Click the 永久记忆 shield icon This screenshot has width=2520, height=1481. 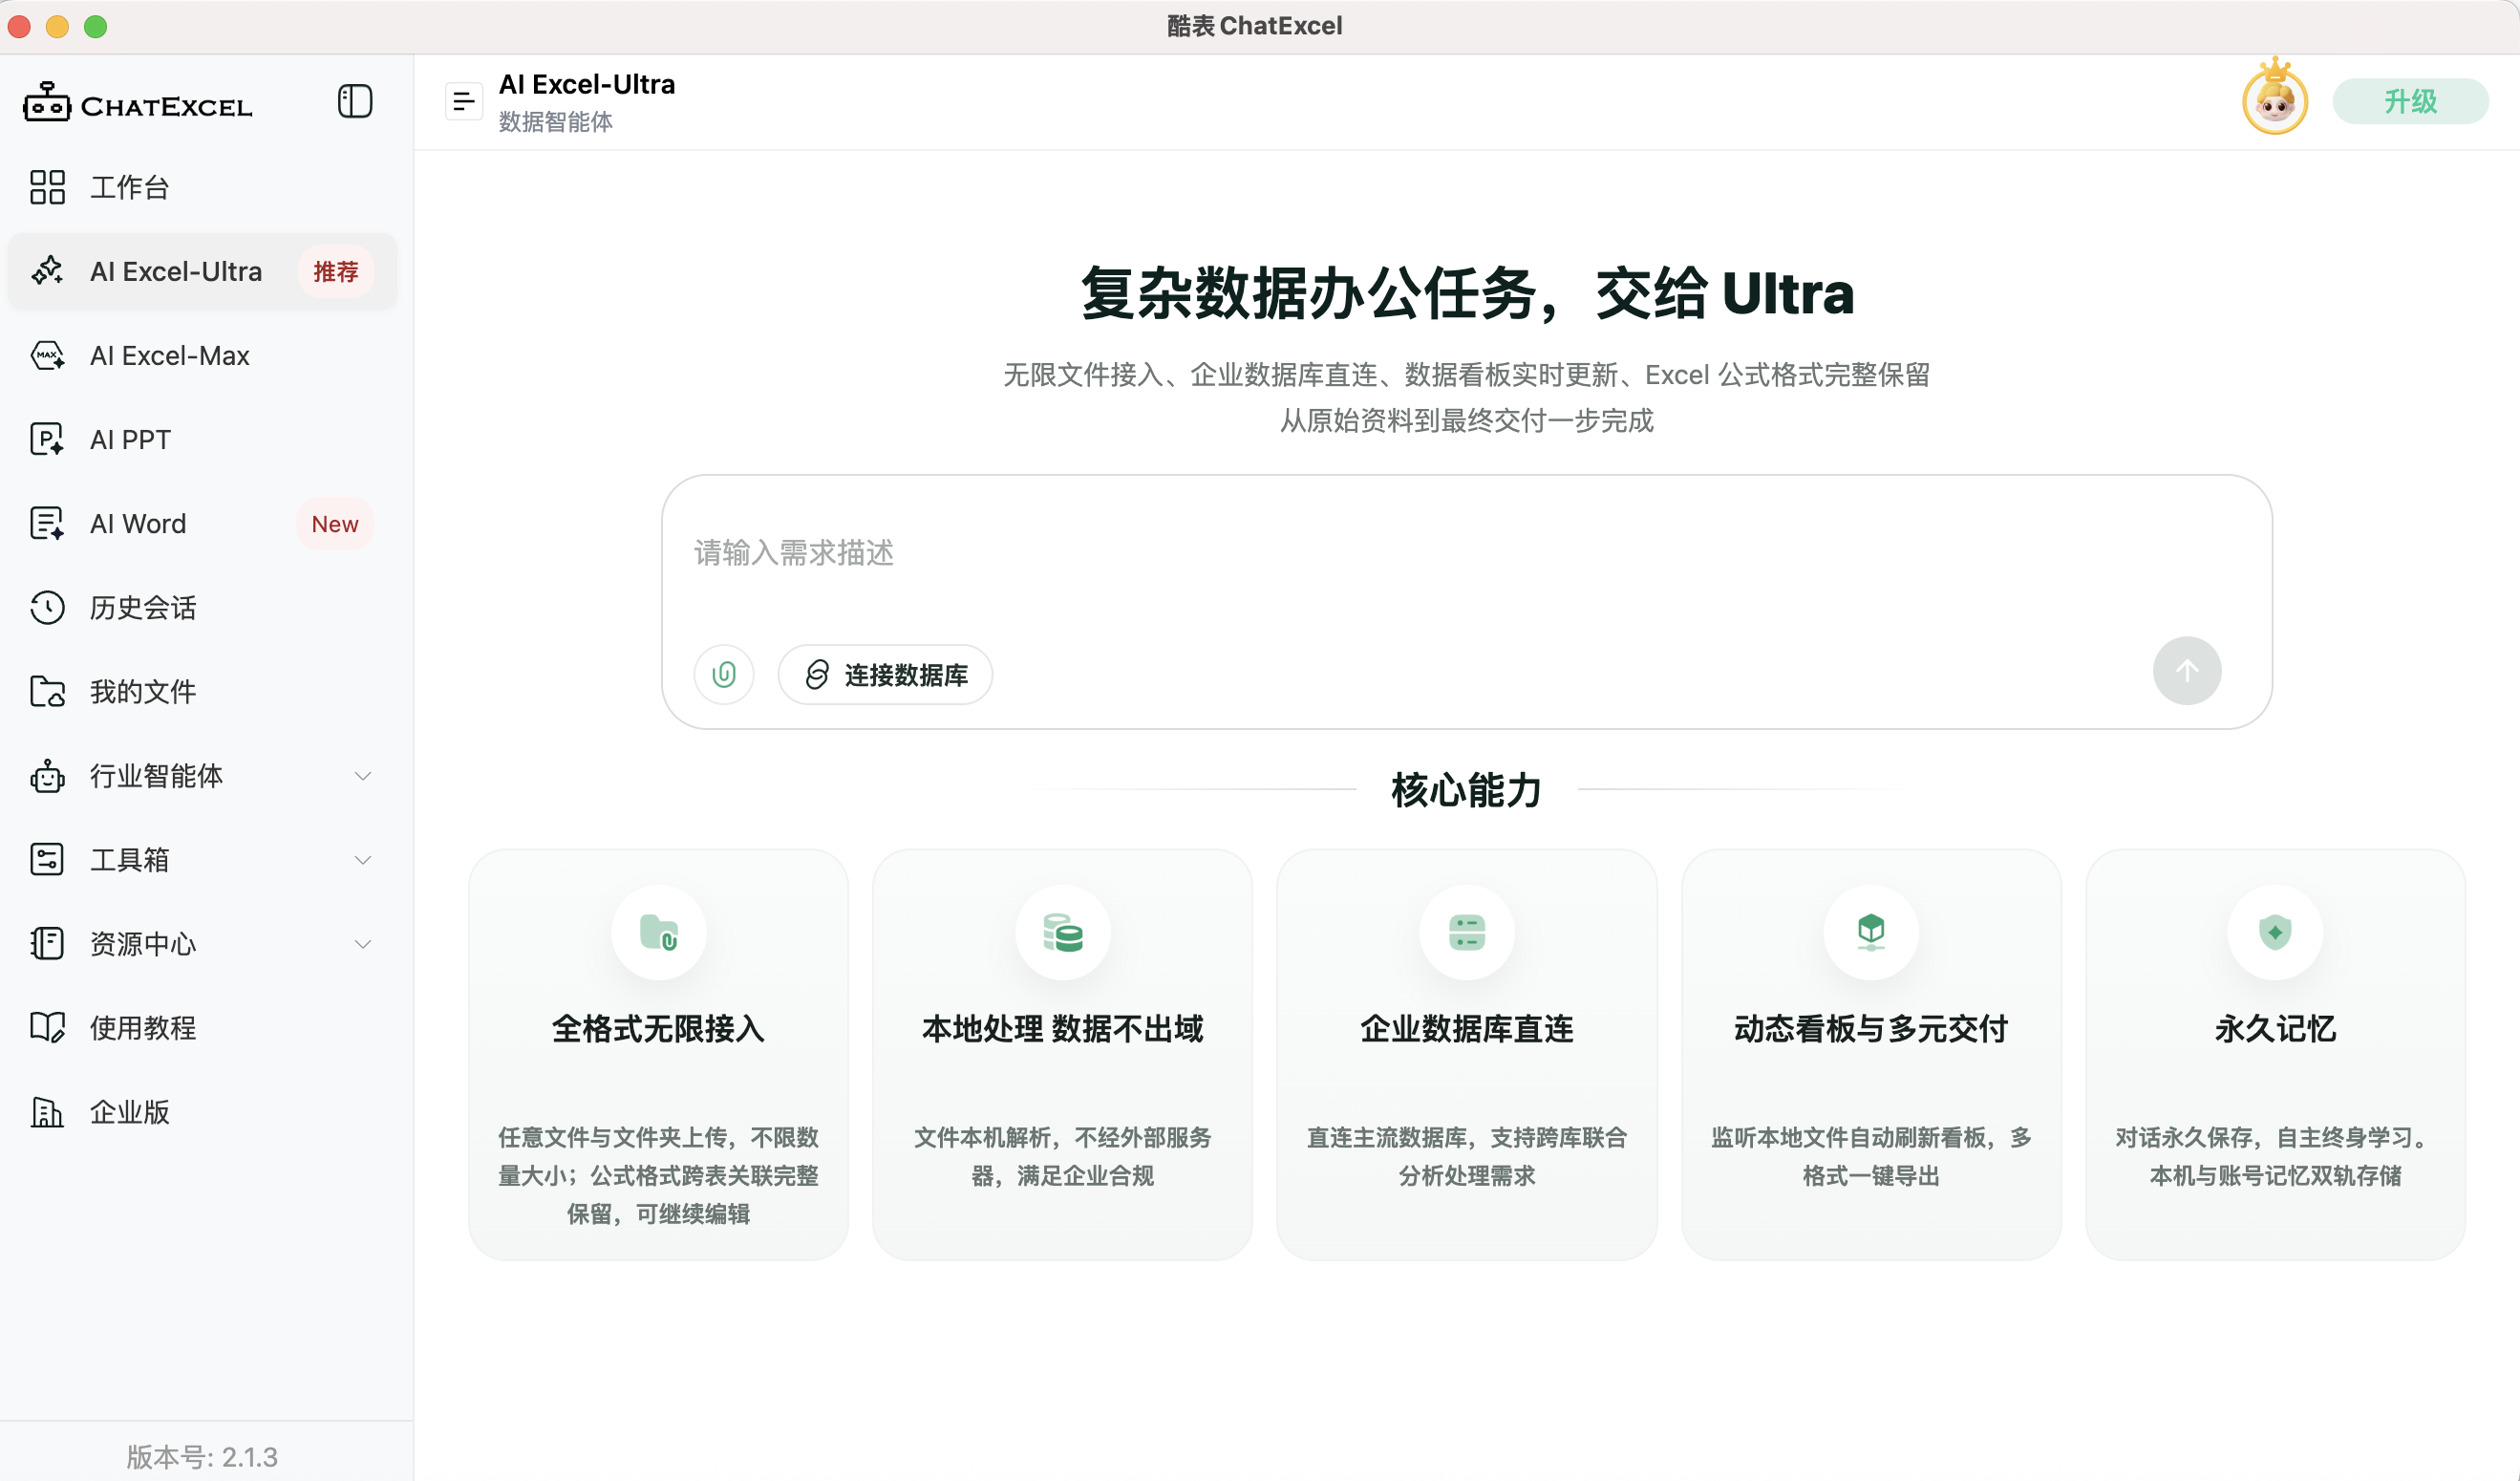point(2275,932)
